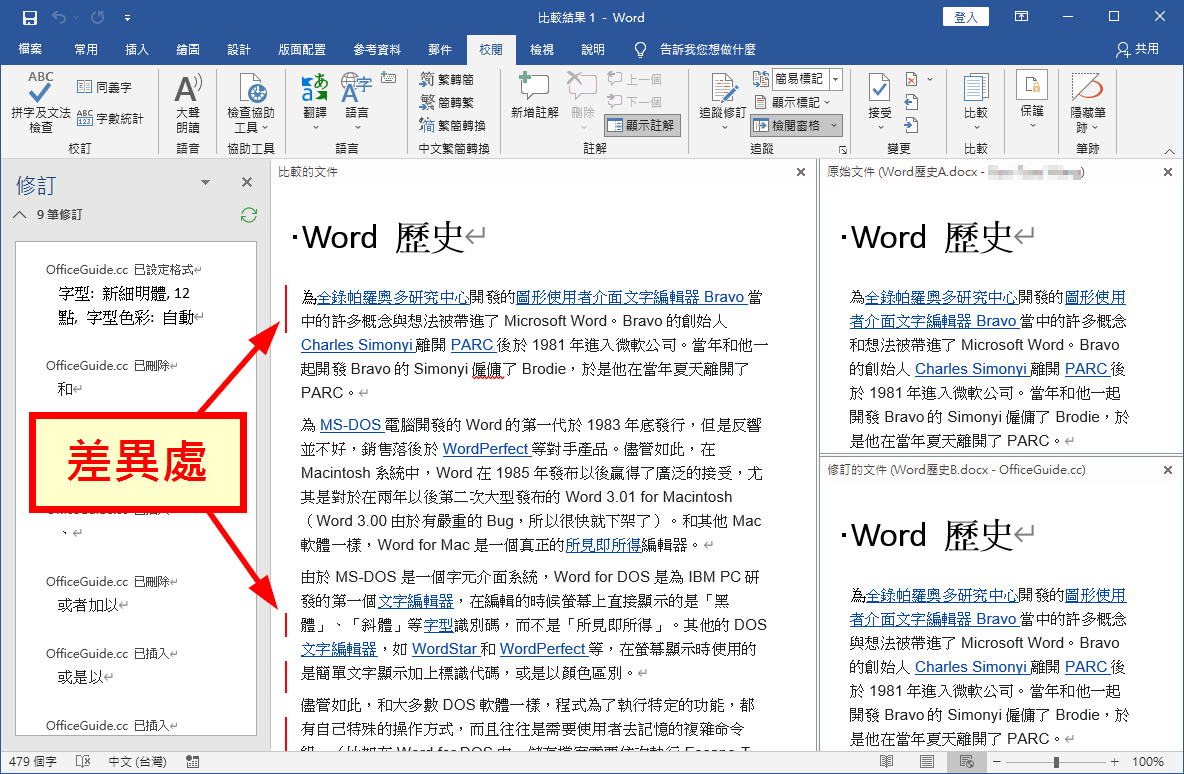The width and height of the screenshot is (1184, 774).
Task: Switch to the 插入 insert tab
Action: [x=137, y=49]
